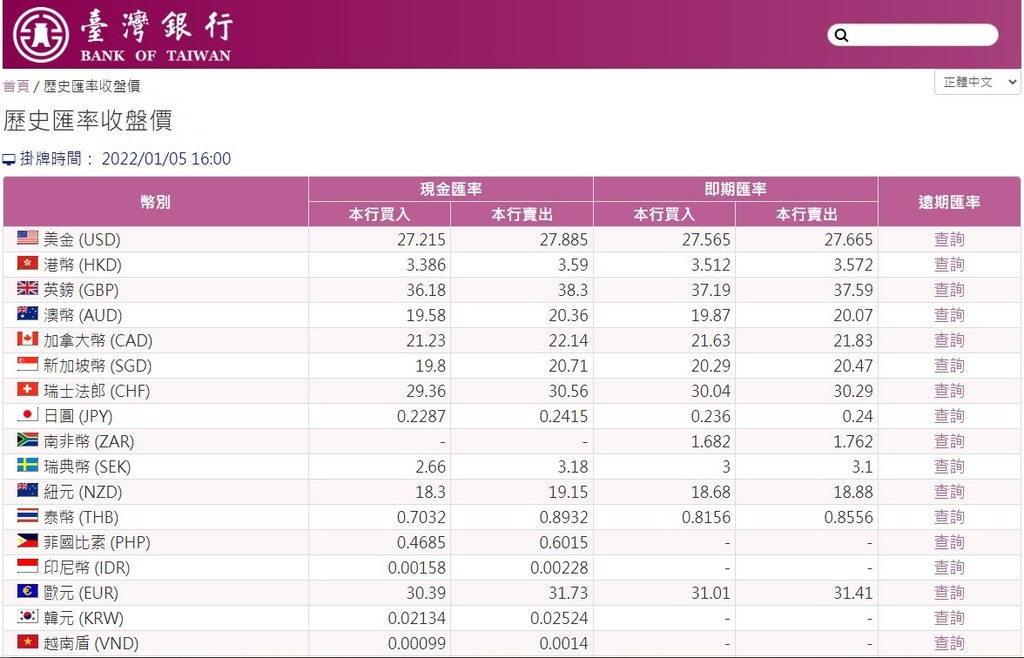
Task: Click USD spot selling rate 27.665
Action: 848,240
